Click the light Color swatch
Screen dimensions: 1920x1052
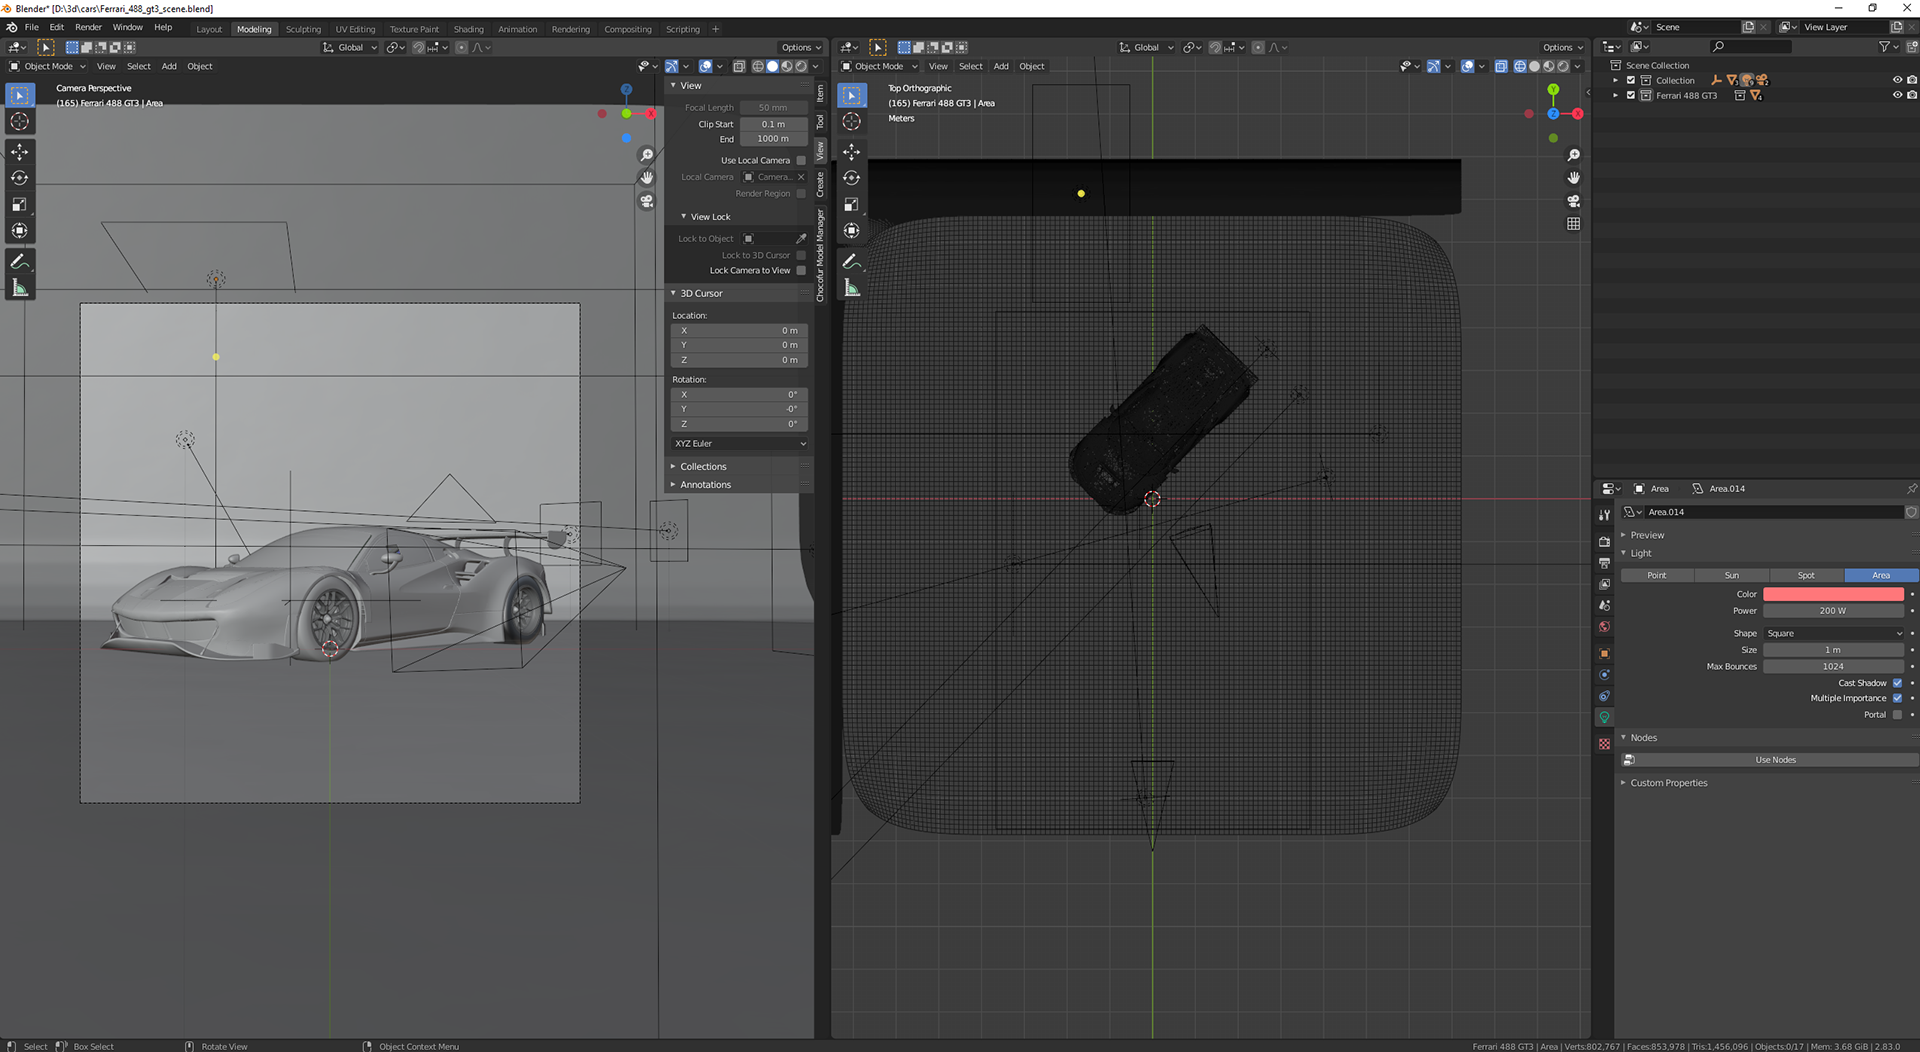[1832, 595]
